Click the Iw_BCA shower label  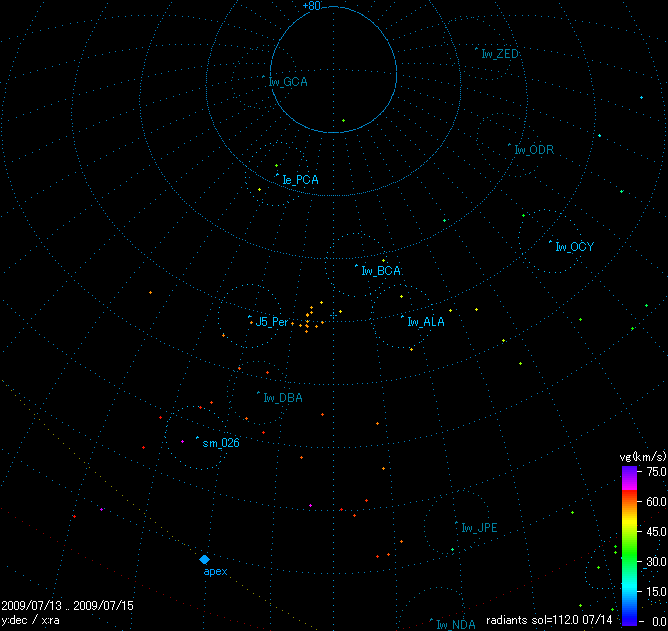pos(381,271)
